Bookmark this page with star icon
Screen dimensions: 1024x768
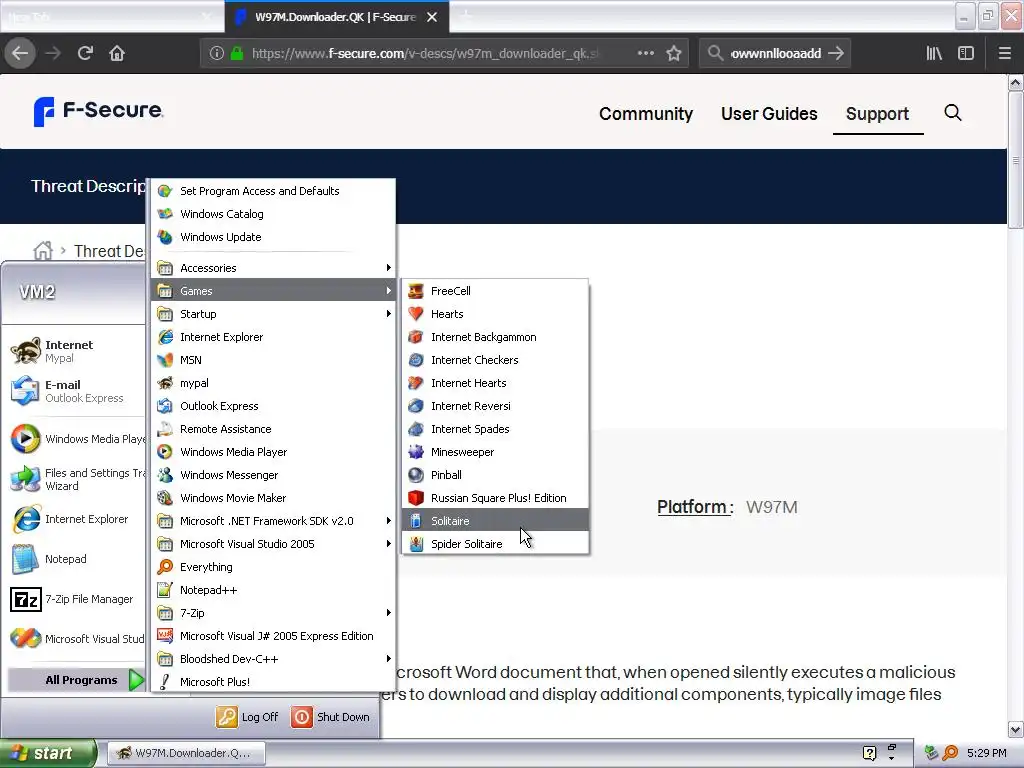coord(674,54)
